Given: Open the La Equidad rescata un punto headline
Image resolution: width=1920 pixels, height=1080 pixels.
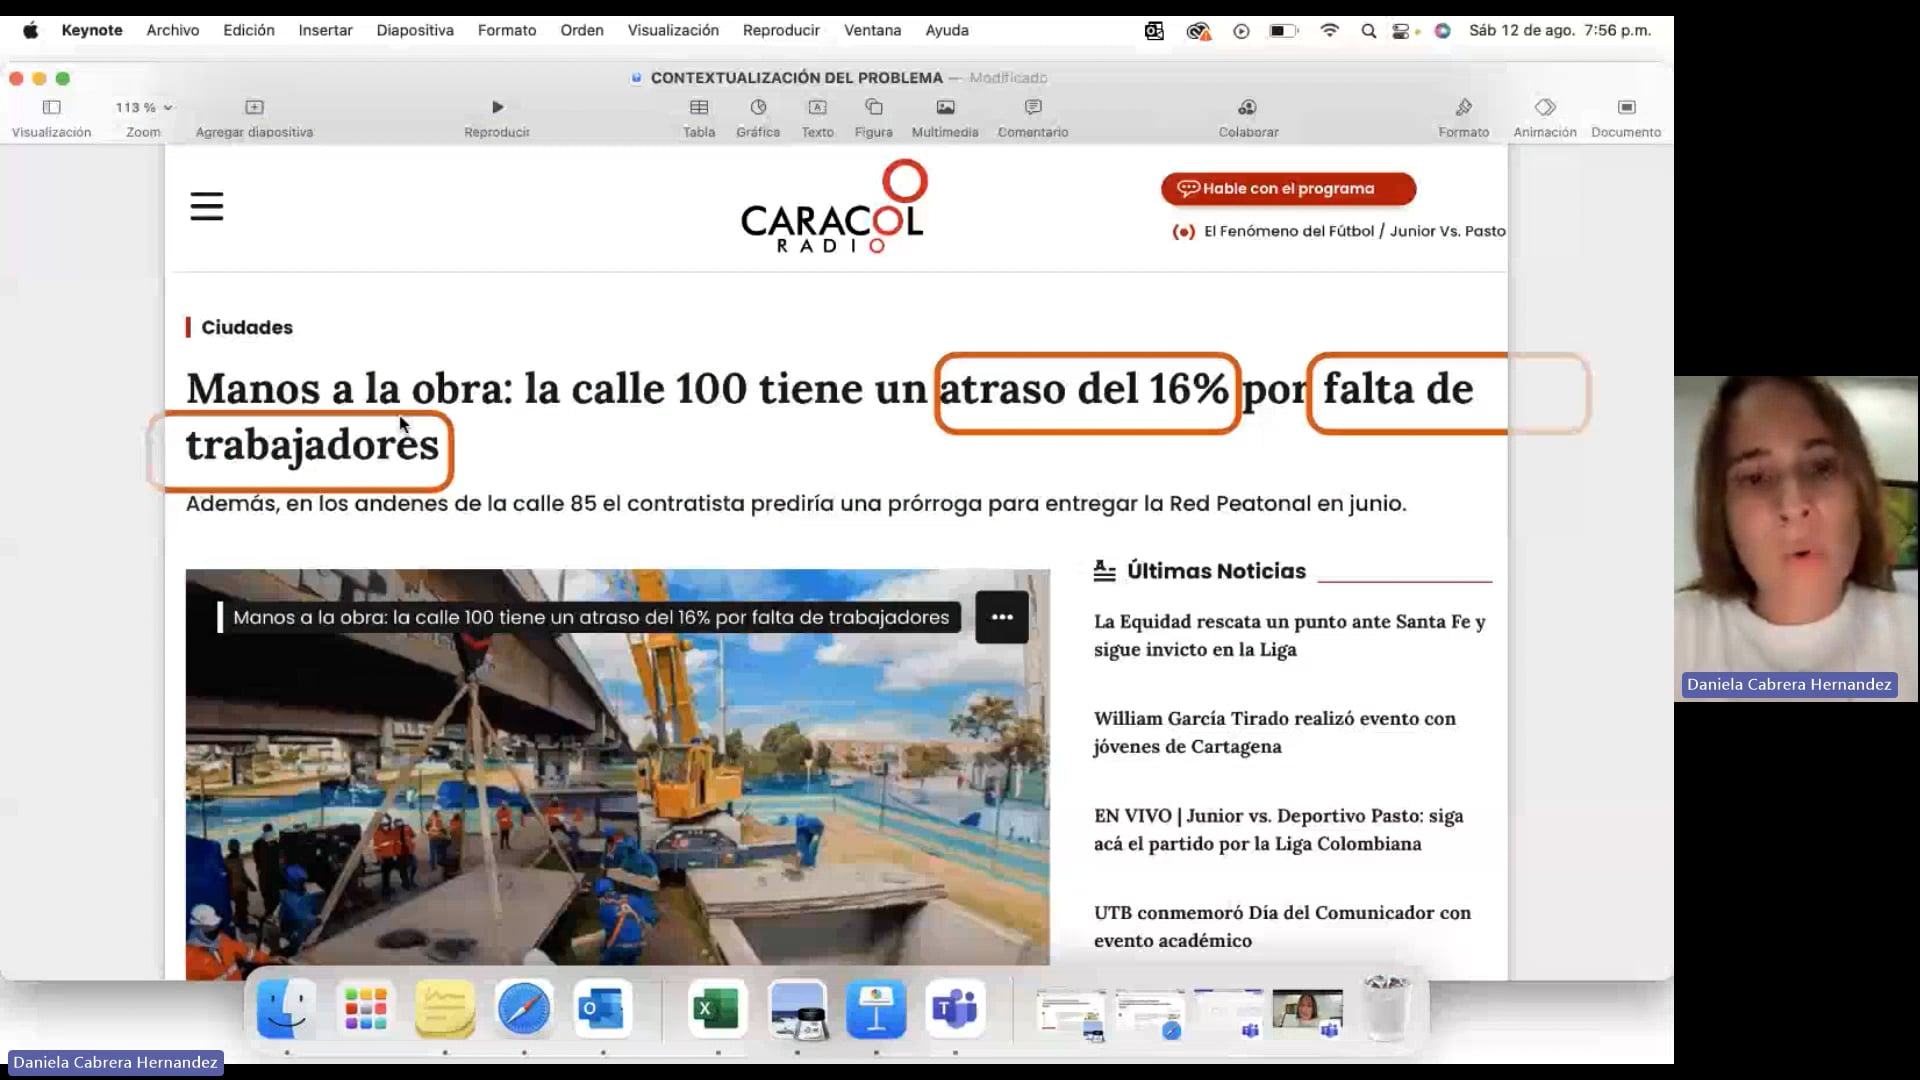Looking at the screenshot, I should tap(1289, 635).
